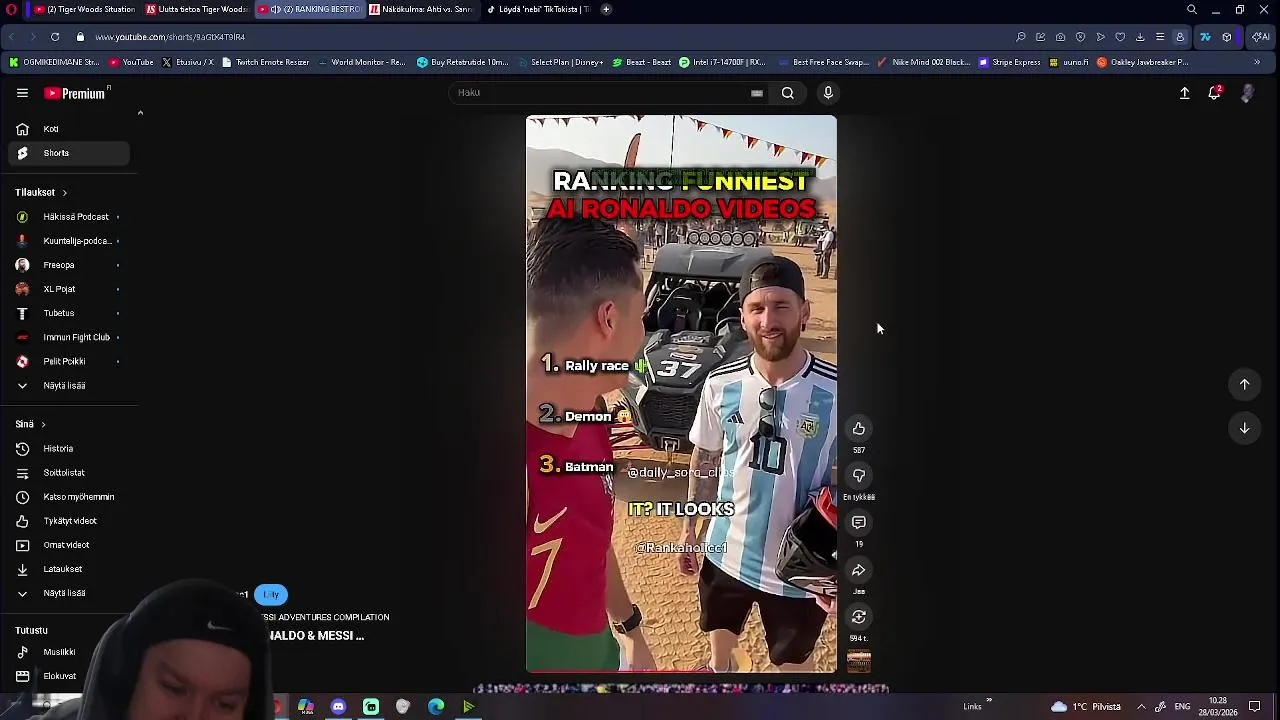Open XL Pojat channel

point(70,289)
